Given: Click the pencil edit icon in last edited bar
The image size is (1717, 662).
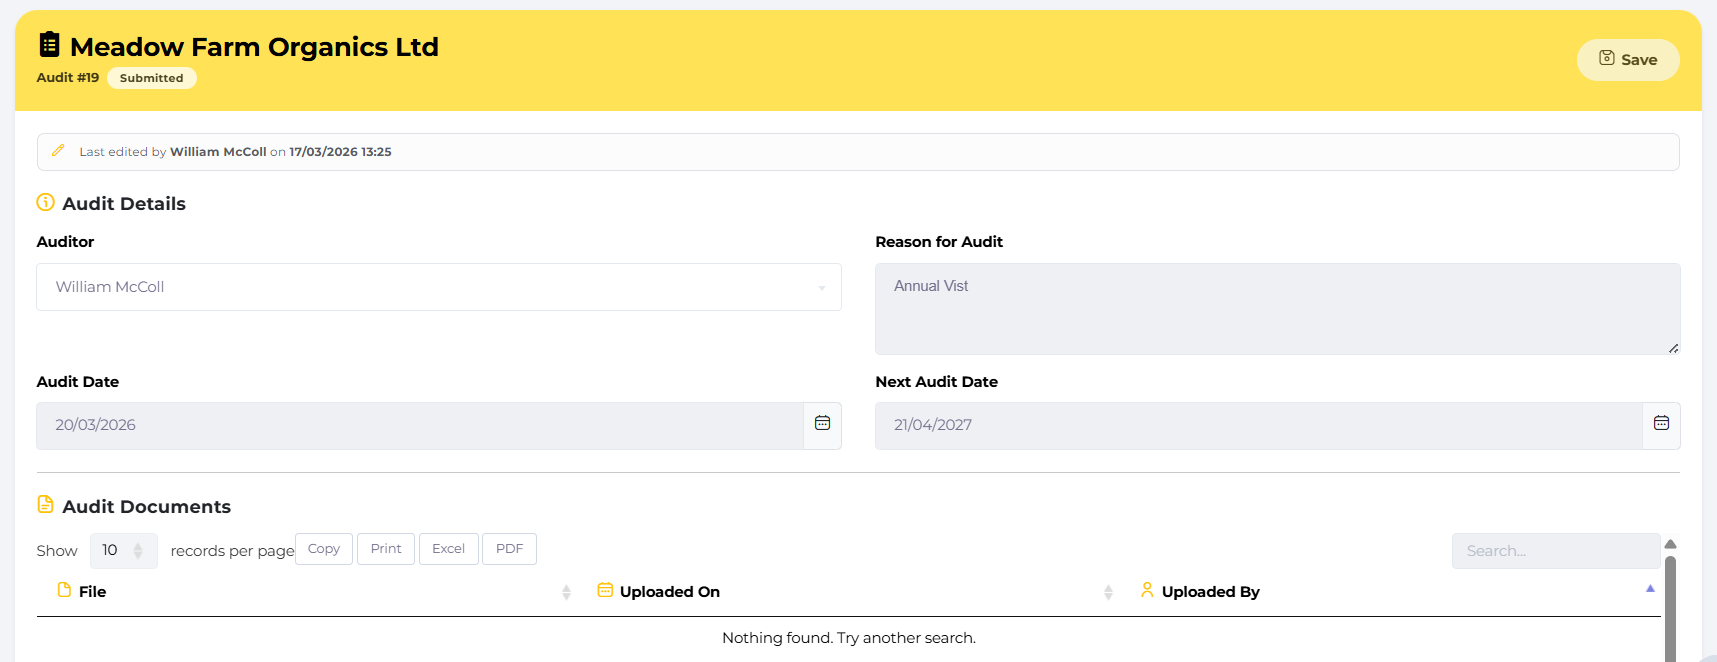Looking at the screenshot, I should coord(58,151).
